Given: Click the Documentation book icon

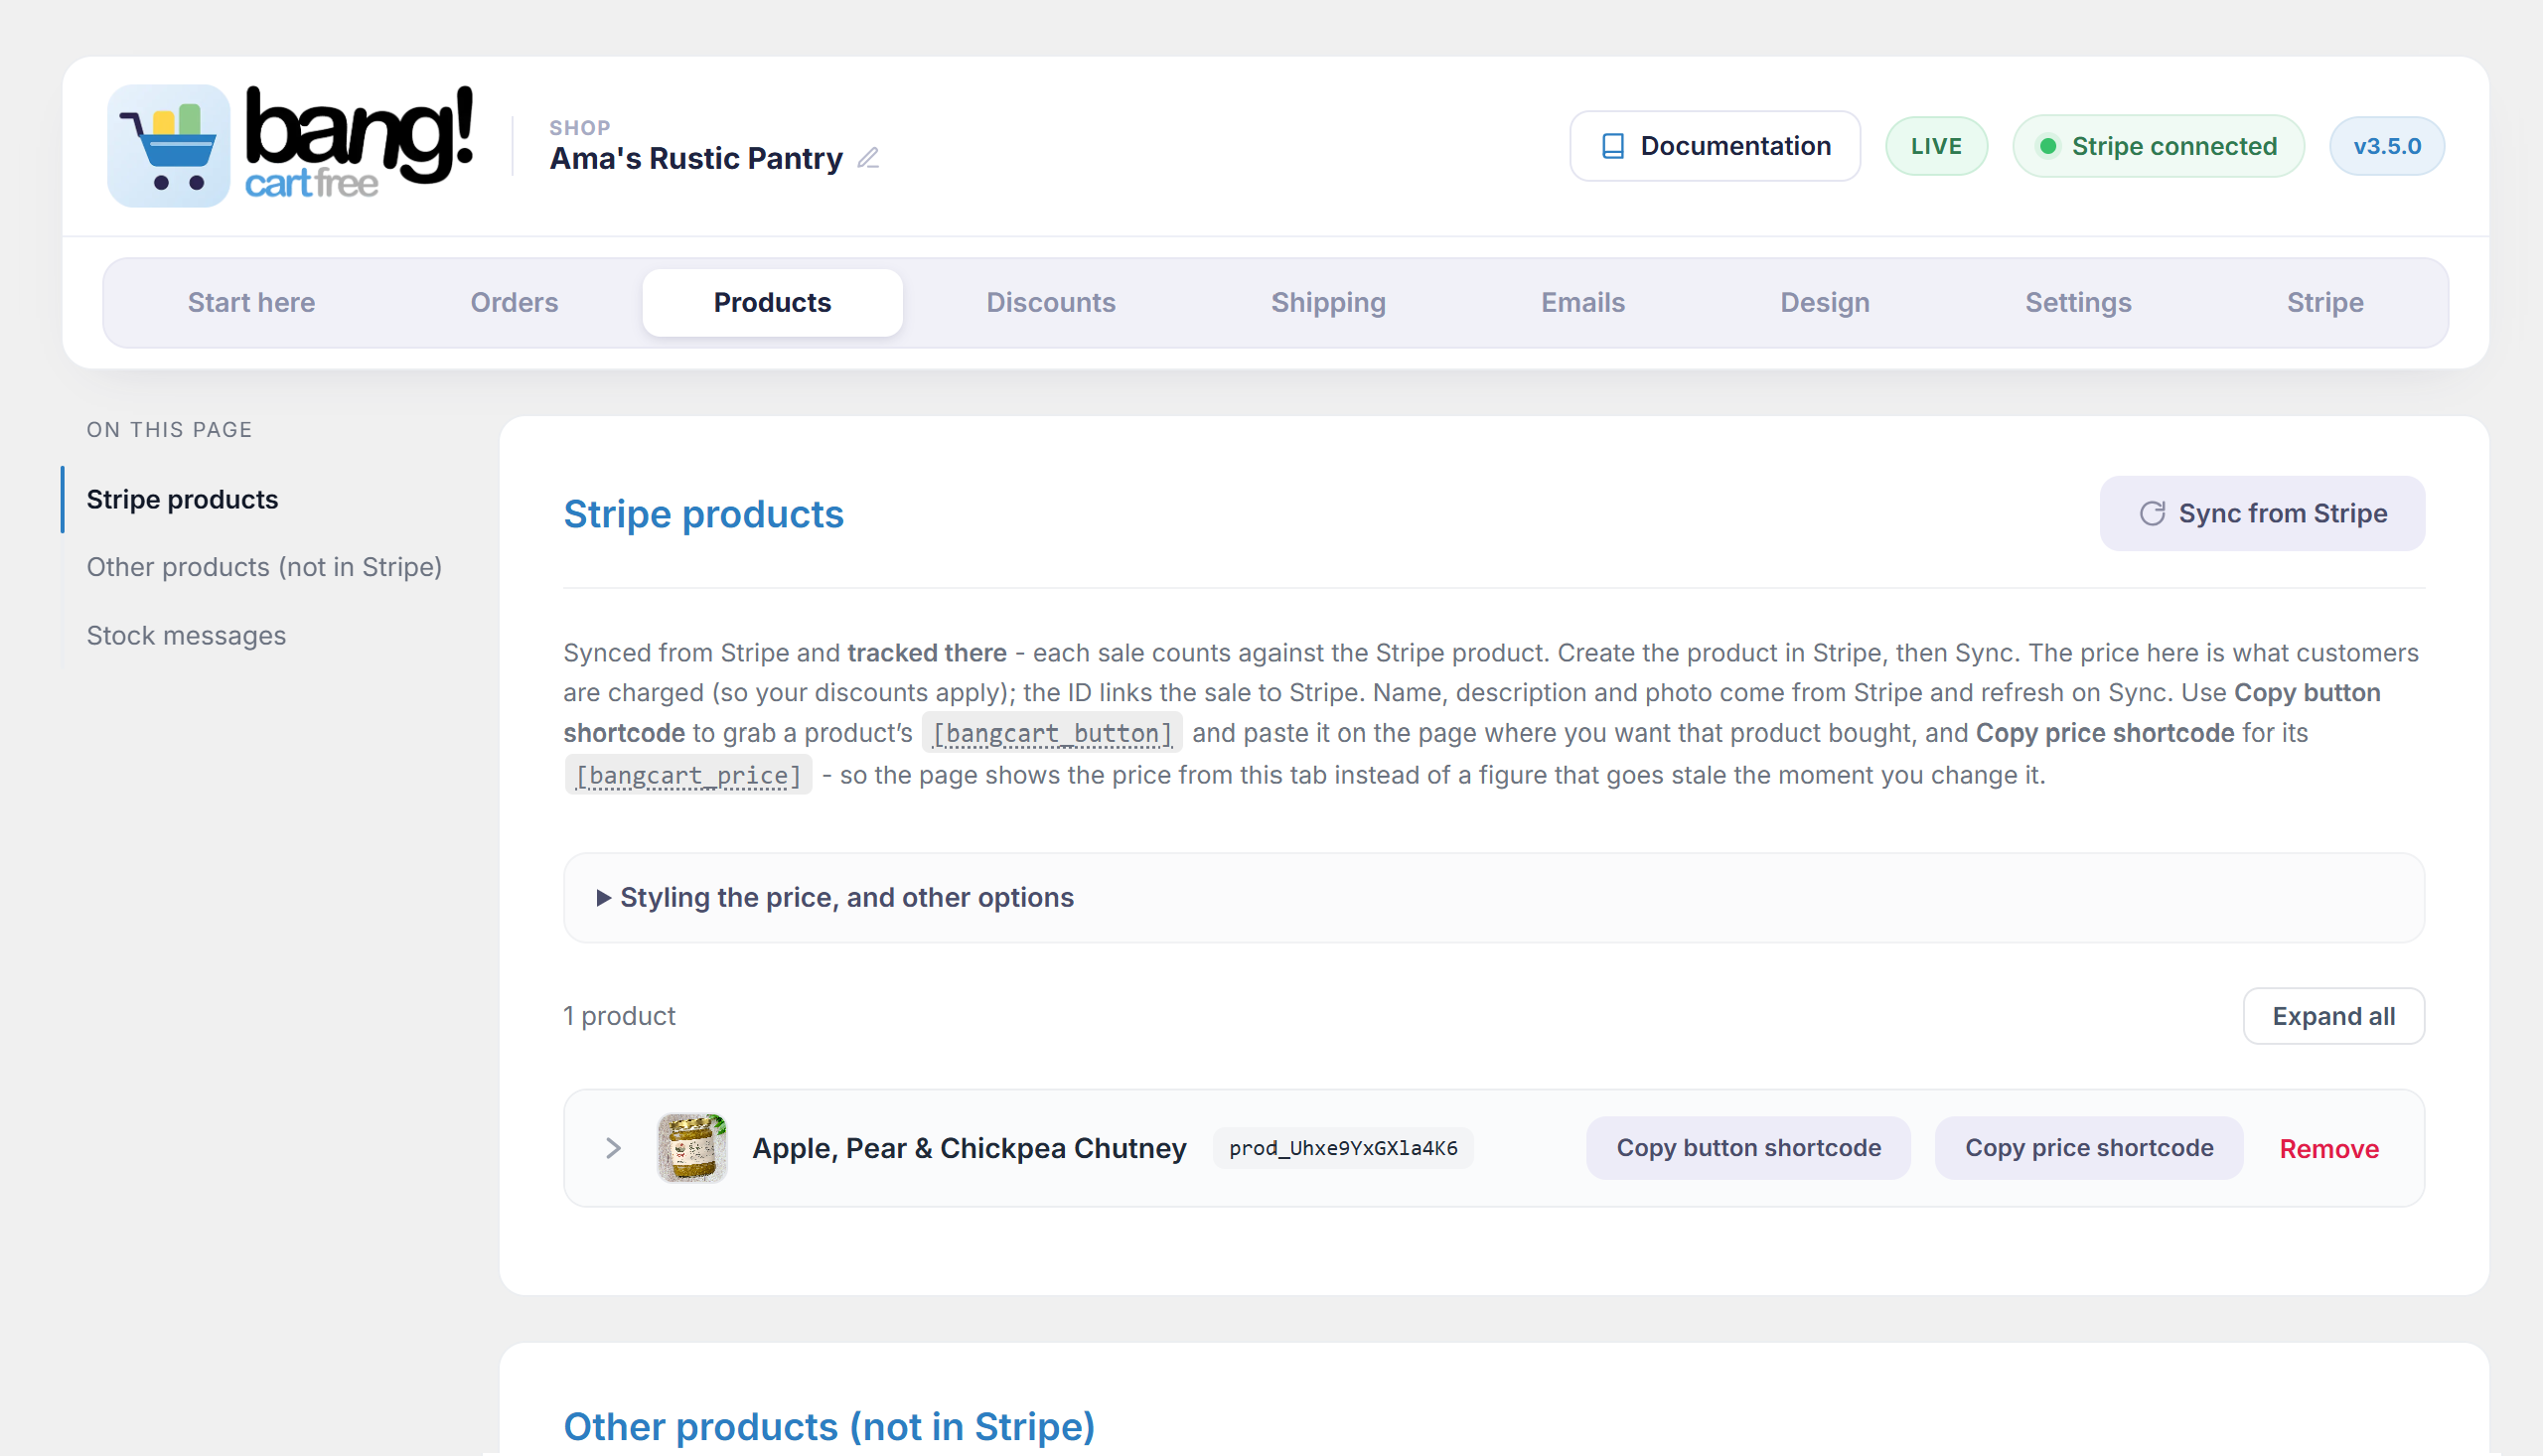Looking at the screenshot, I should 1612,146.
